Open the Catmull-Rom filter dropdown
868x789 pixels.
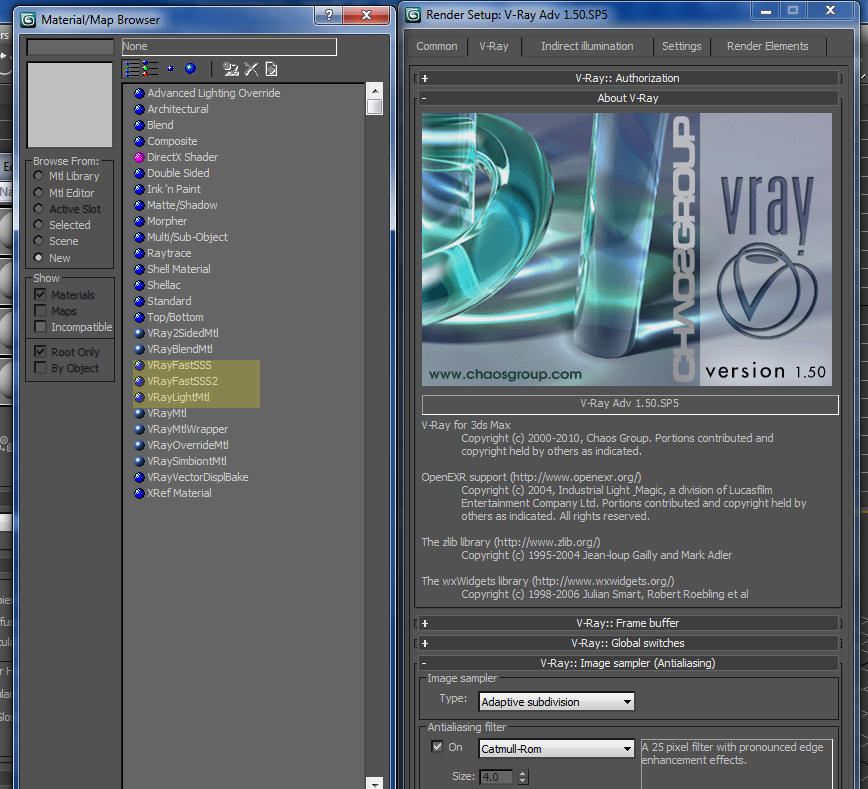556,749
